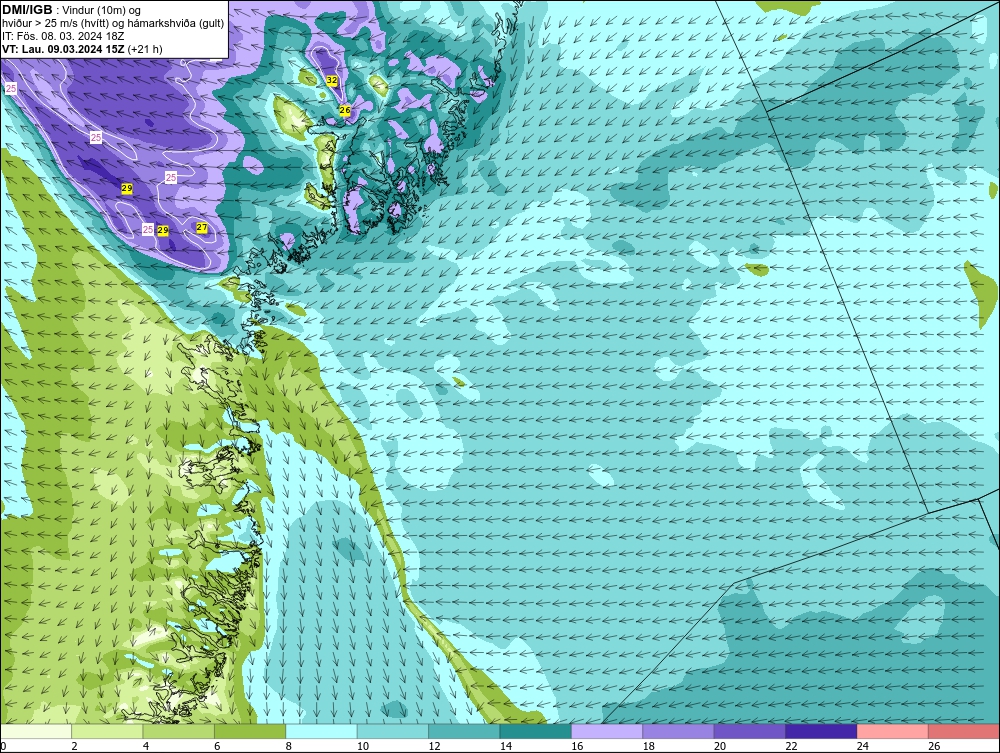Image resolution: width=1000 pixels, height=753 pixels.
Task: Click the legend tick label 16
Action: point(577,746)
